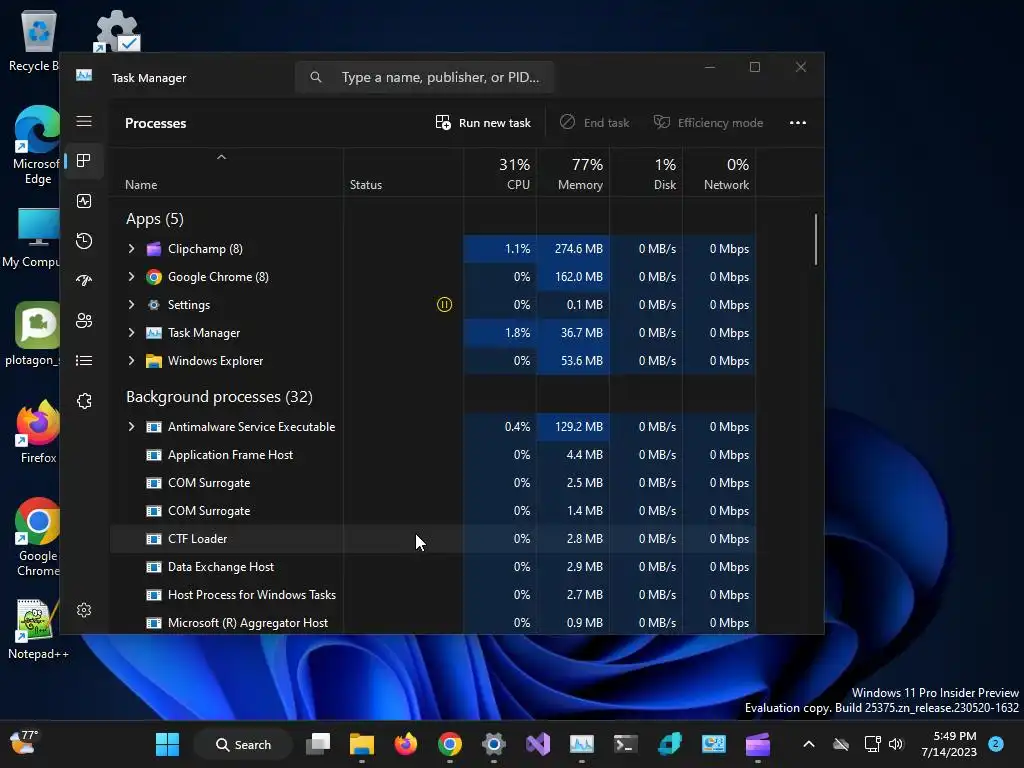1024x768 pixels.
Task: Click the Windows Start button on taskbar
Action: pyautogui.click(x=167, y=744)
